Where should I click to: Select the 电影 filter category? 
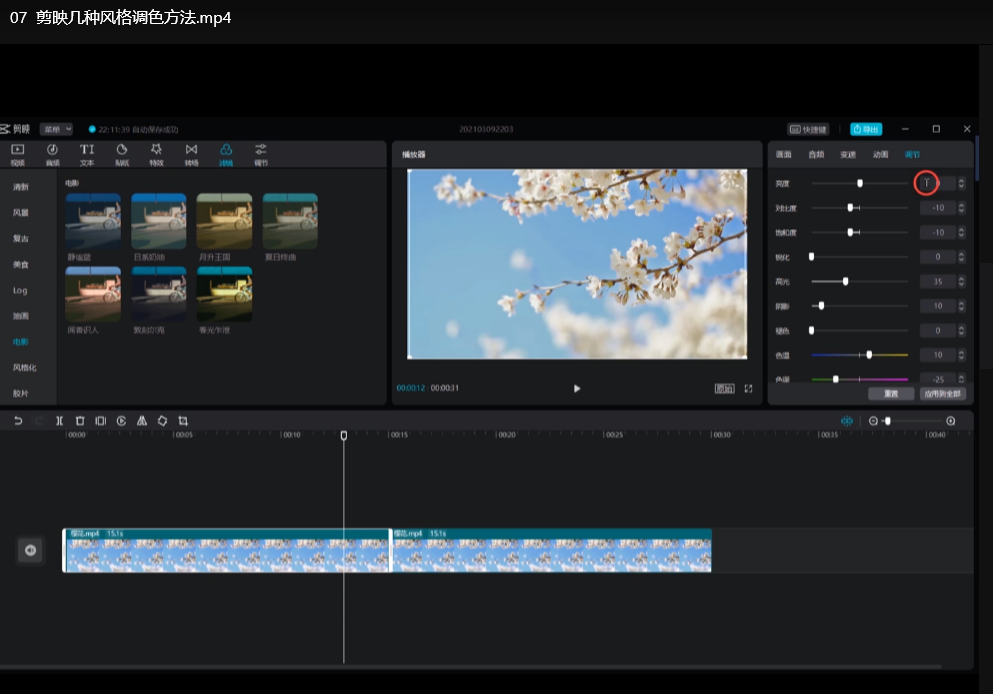[x=21, y=342]
